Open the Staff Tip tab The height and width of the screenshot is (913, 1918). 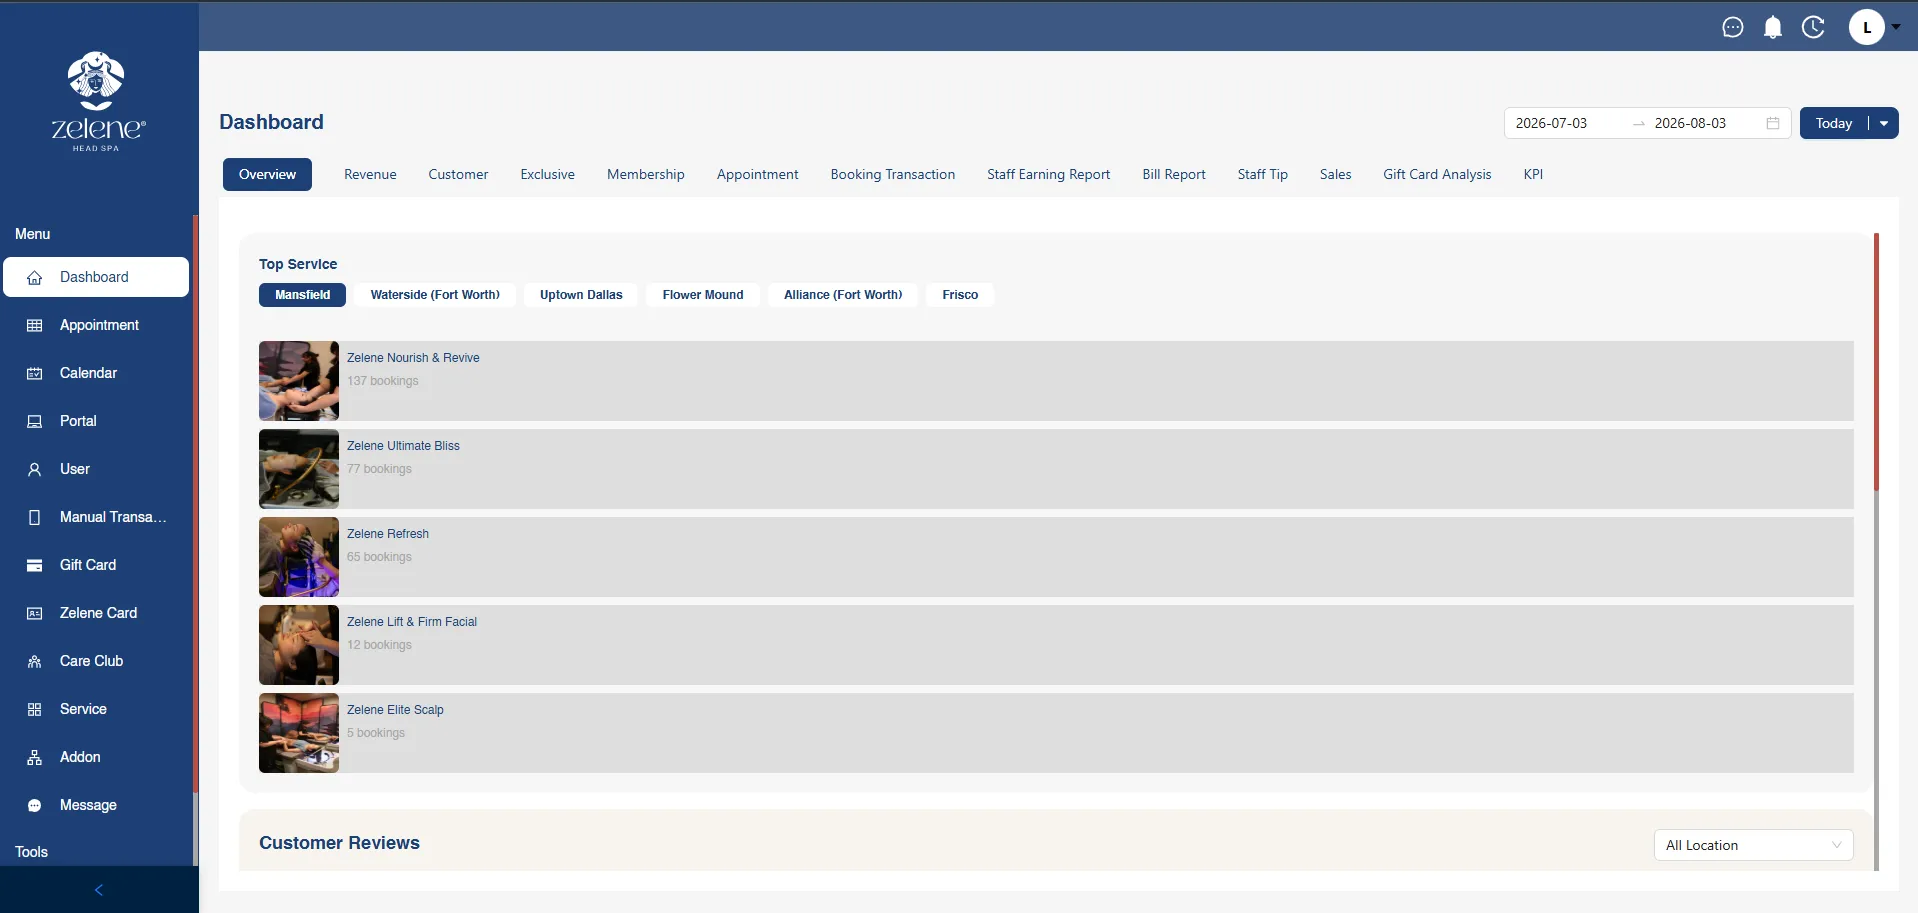[1263, 174]
